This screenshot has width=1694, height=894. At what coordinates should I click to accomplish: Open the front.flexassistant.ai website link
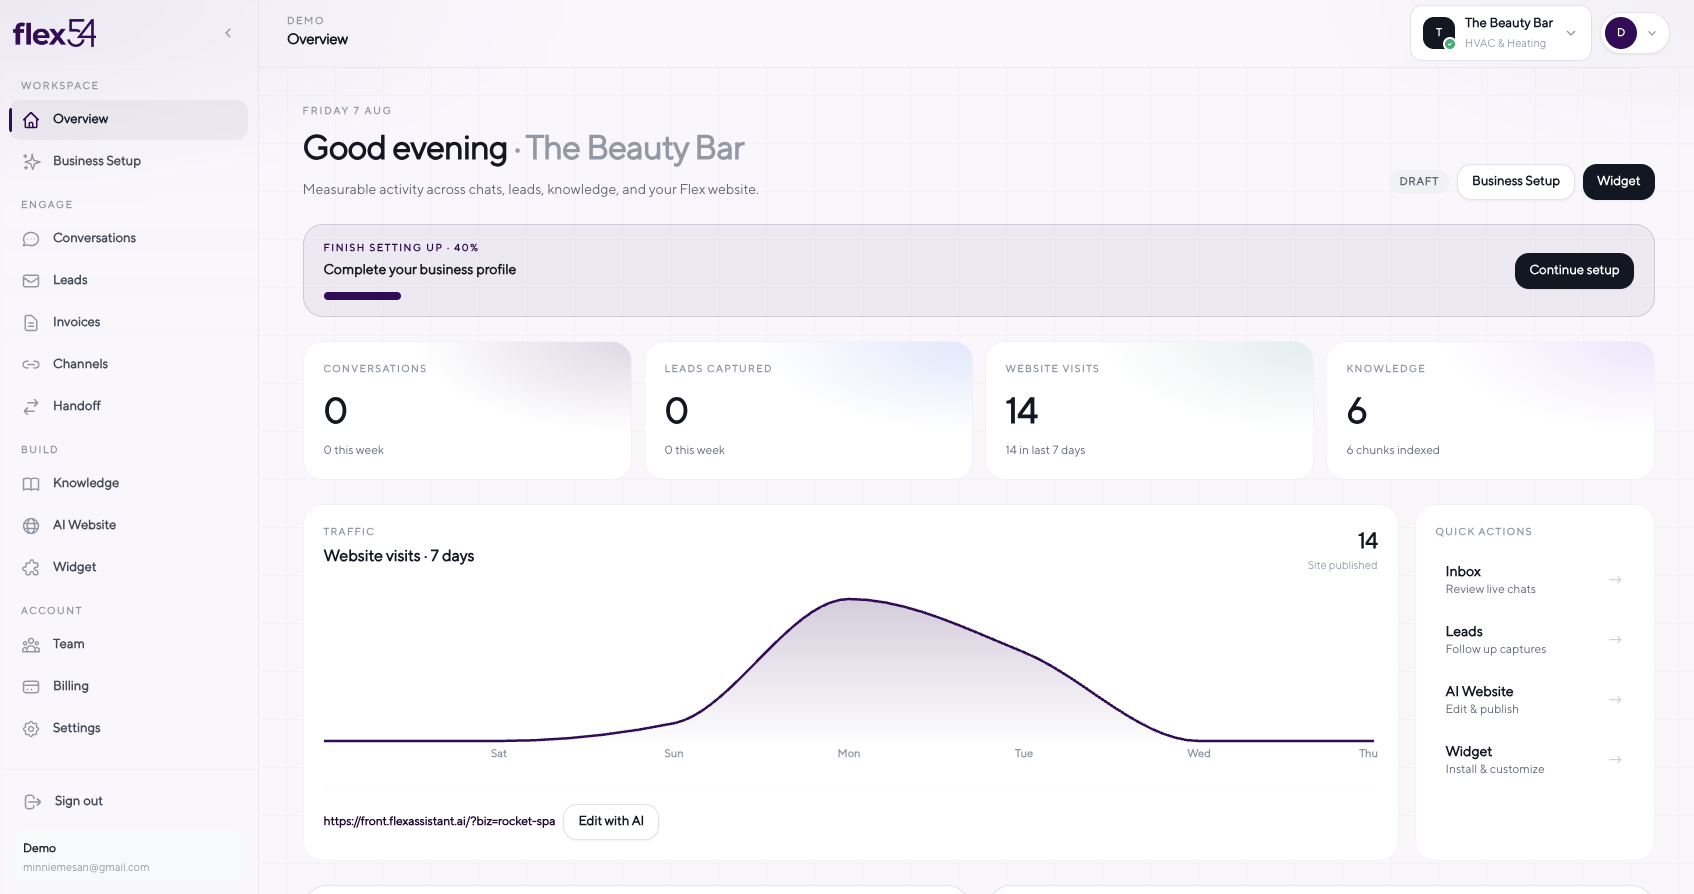(x=439, y=821)
